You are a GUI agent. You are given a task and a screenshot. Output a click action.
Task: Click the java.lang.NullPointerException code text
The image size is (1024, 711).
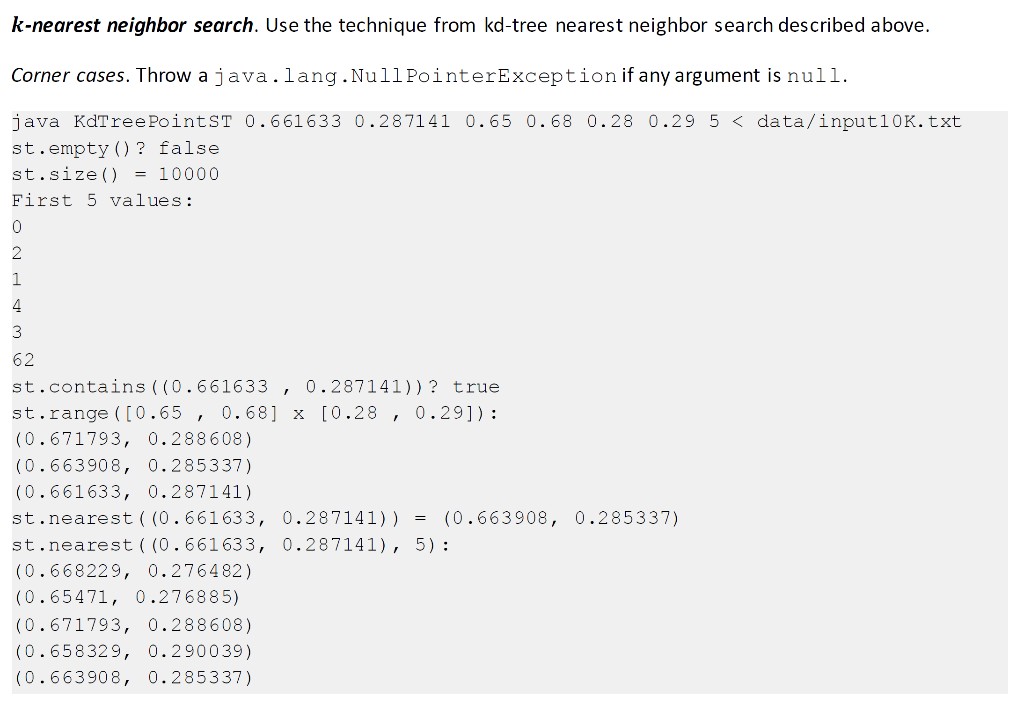coord(415,76)
